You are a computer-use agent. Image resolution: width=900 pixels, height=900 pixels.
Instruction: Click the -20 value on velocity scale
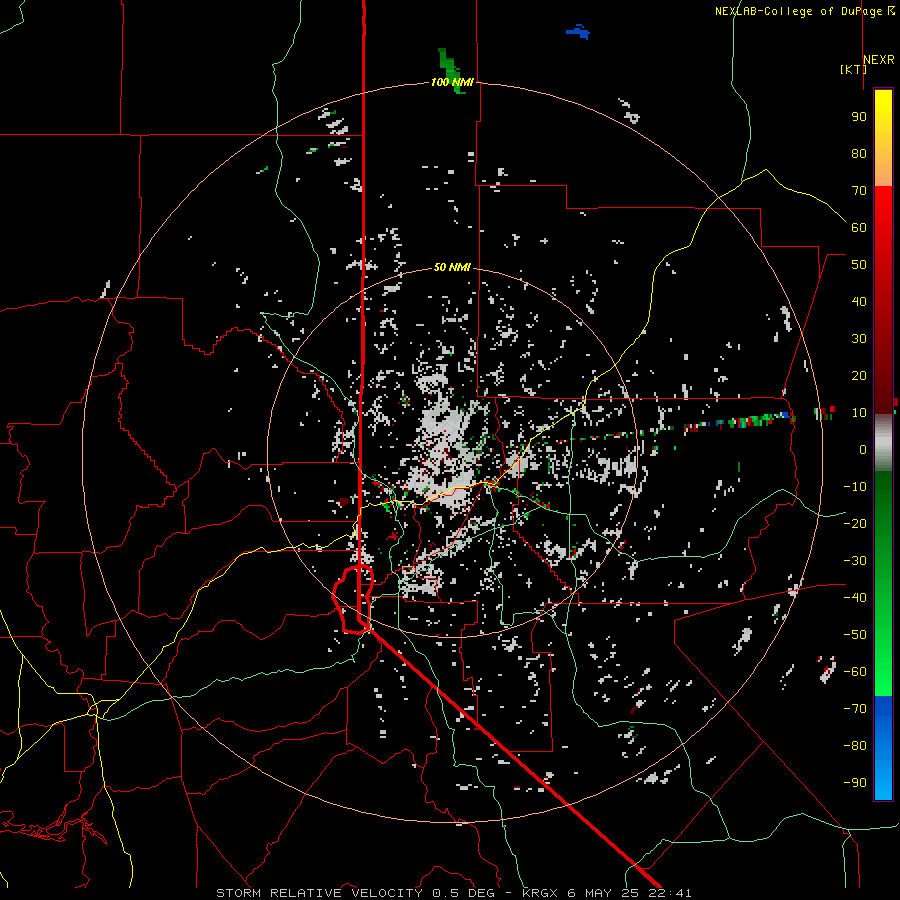[x=855, y=523]
